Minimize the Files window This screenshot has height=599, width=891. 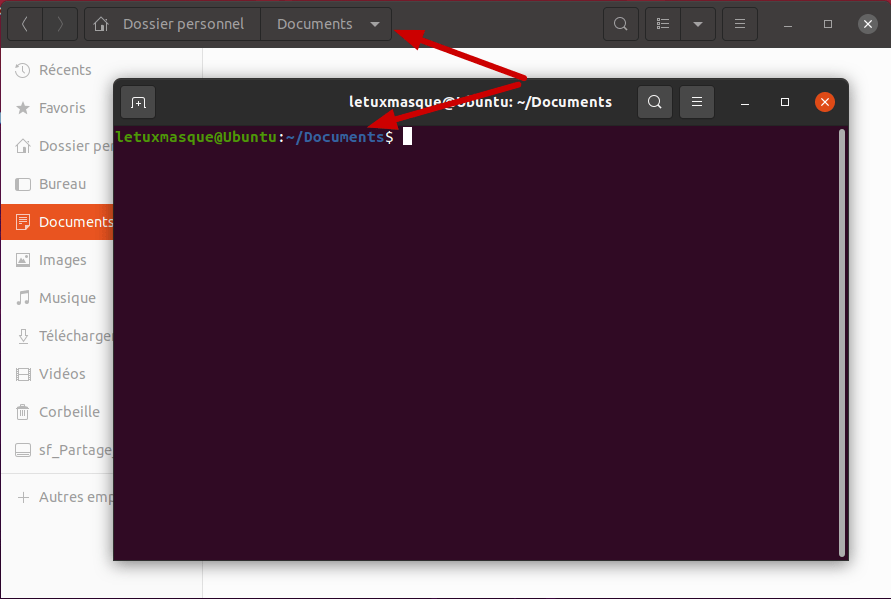[x=788, y=24]
